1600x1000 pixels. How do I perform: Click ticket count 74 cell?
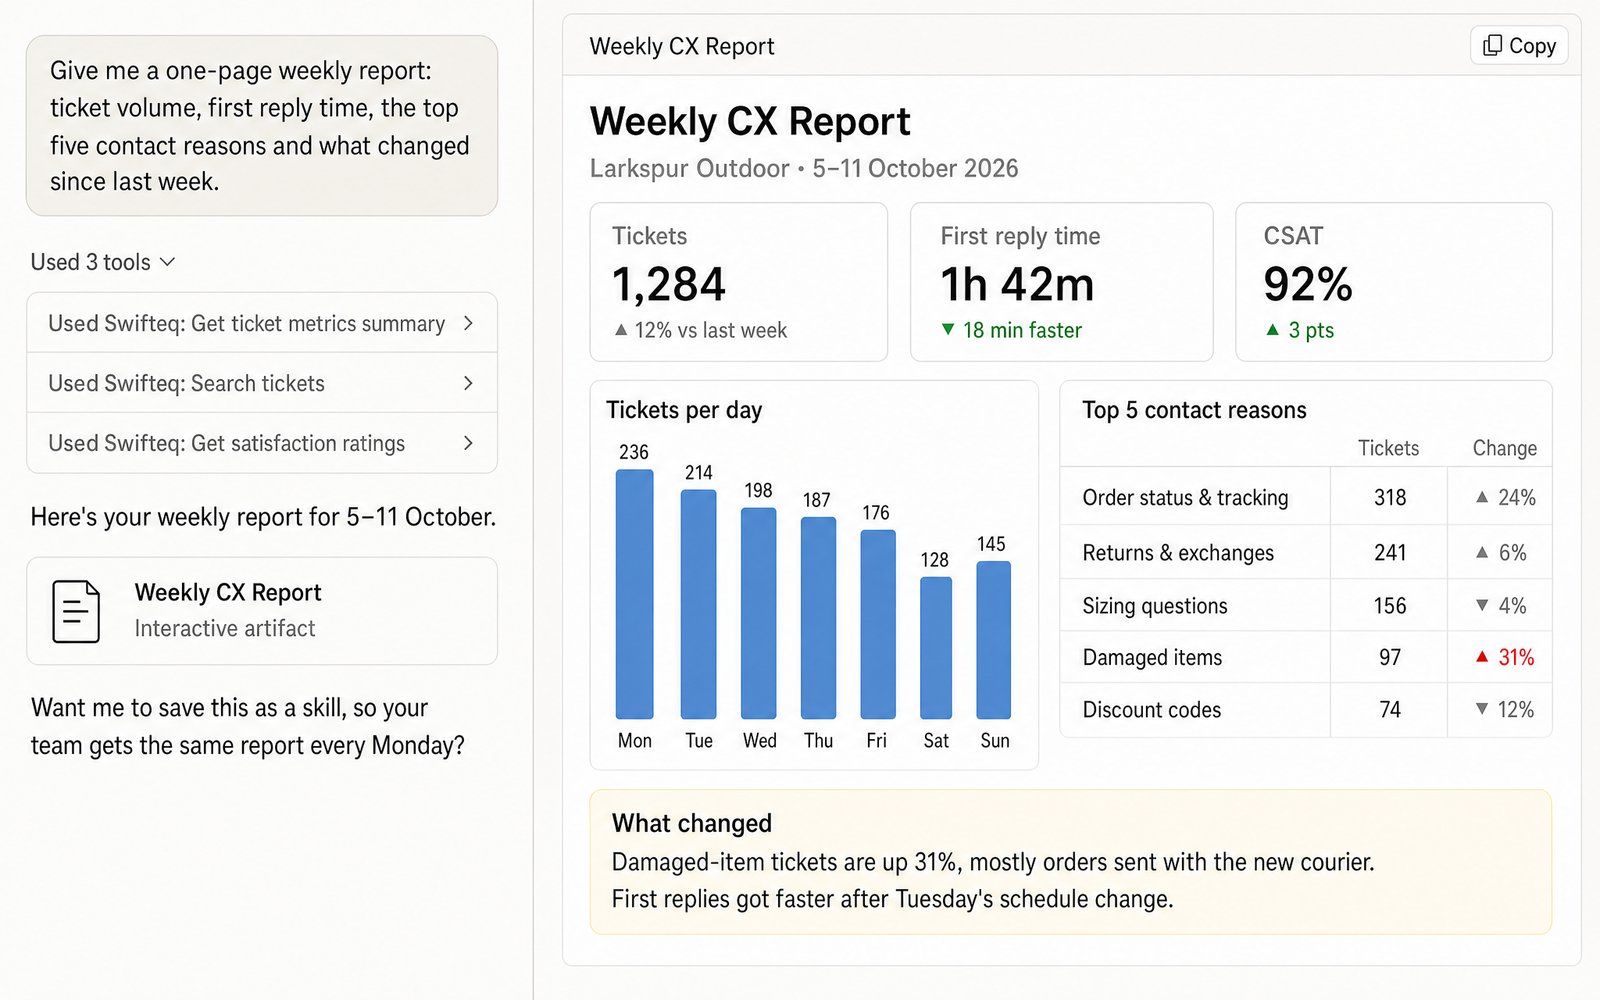pos(1390,709)
